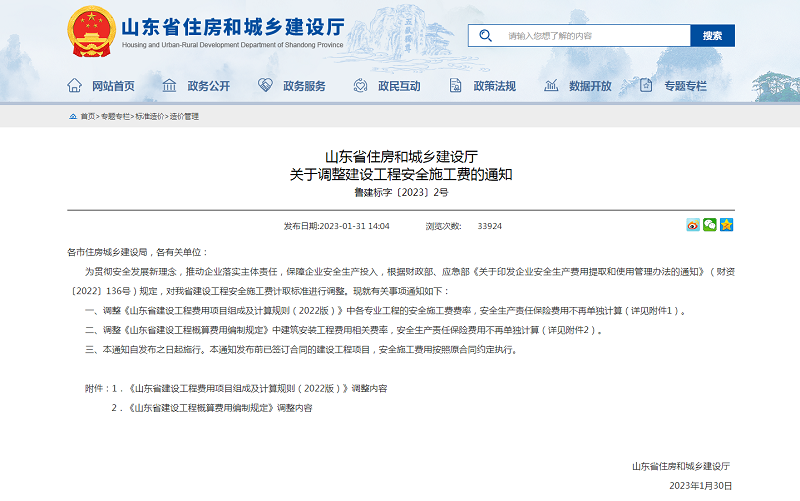
Task: Click the chart icon beside 数据开放
Action: (x=551, y=86)
